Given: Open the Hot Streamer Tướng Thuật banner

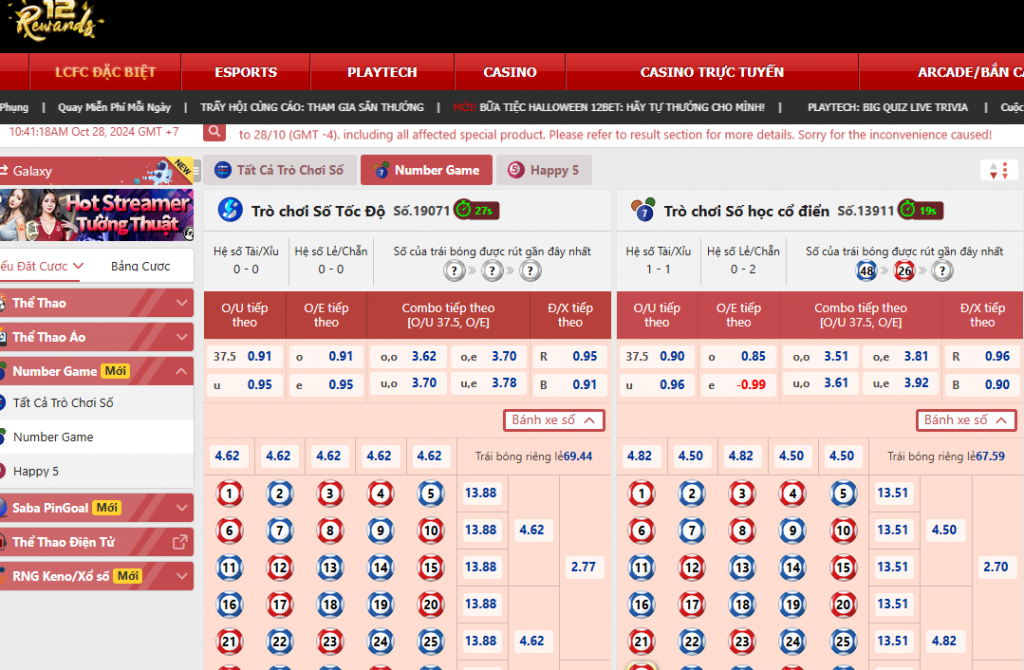Looking at the screenshot, I should [x=97, y=215].
